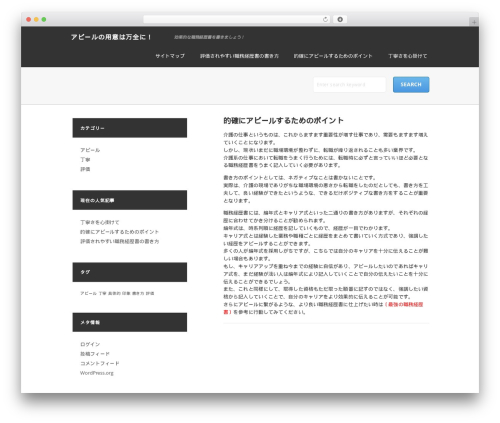
Task: Click the 評価 tag in タグ cloud
Action: 150,293
